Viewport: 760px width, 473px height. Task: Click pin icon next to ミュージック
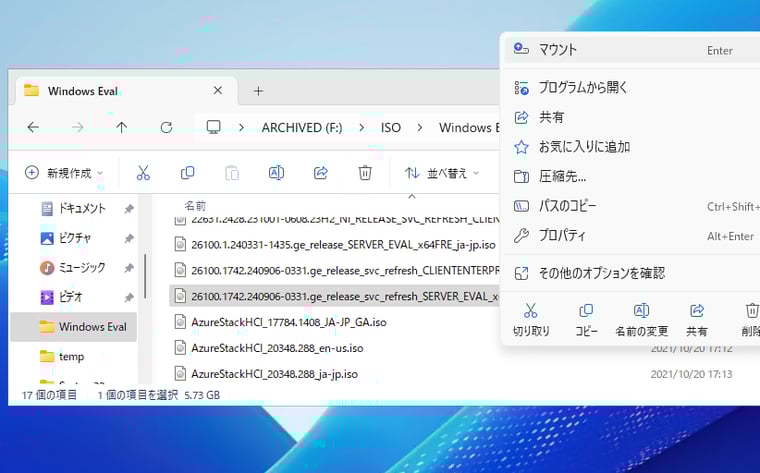tap(129, 268)
